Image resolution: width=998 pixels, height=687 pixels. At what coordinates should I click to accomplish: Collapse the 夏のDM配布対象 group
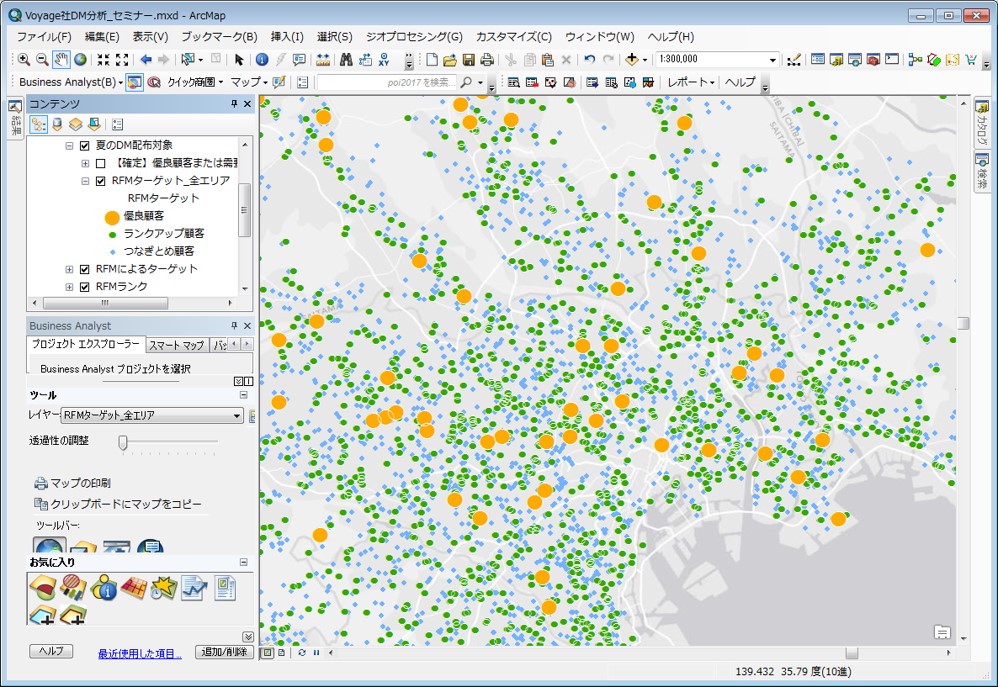coord(69,146)
